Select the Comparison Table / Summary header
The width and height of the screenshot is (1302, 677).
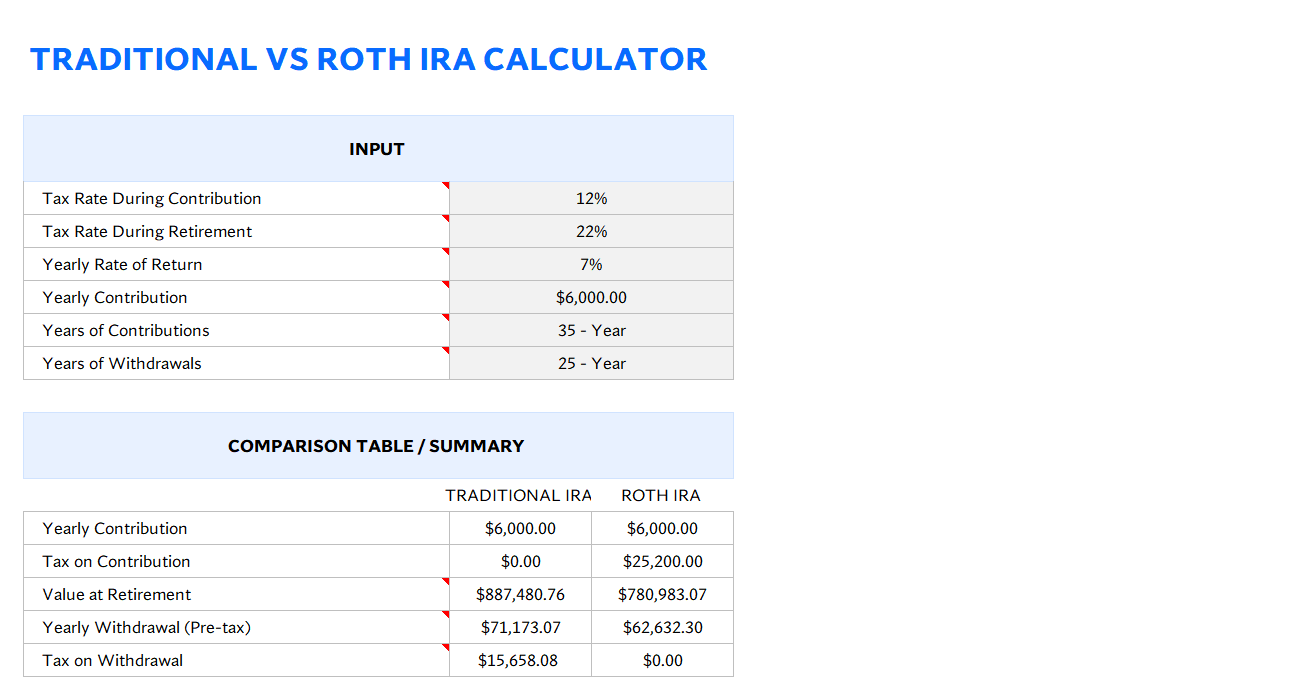click(378, 446)
